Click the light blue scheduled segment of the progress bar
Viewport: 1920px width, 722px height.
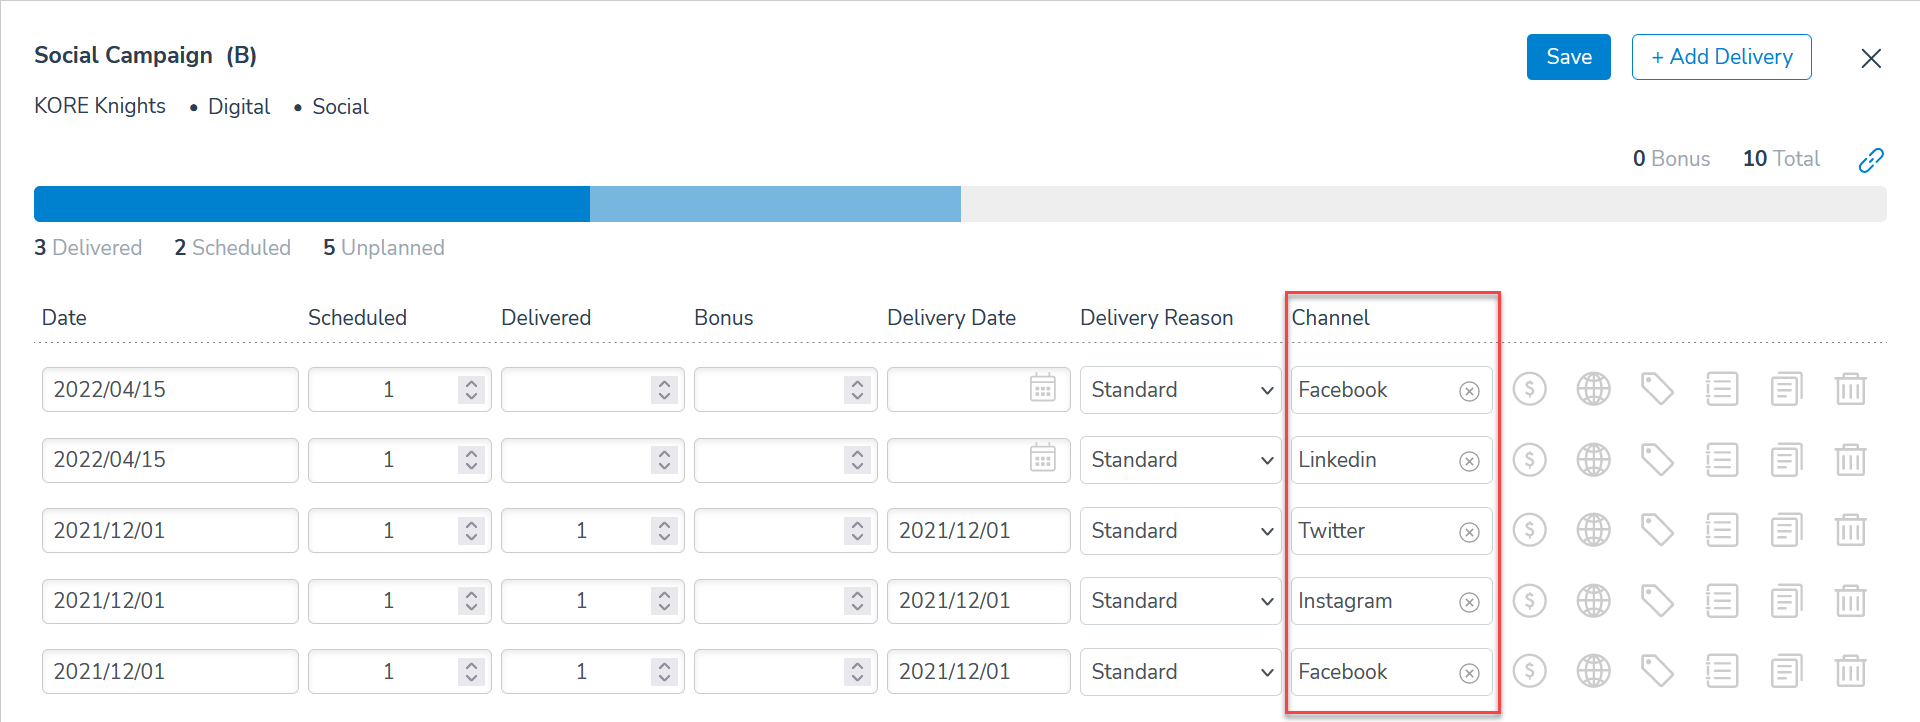tap(775, 204)
